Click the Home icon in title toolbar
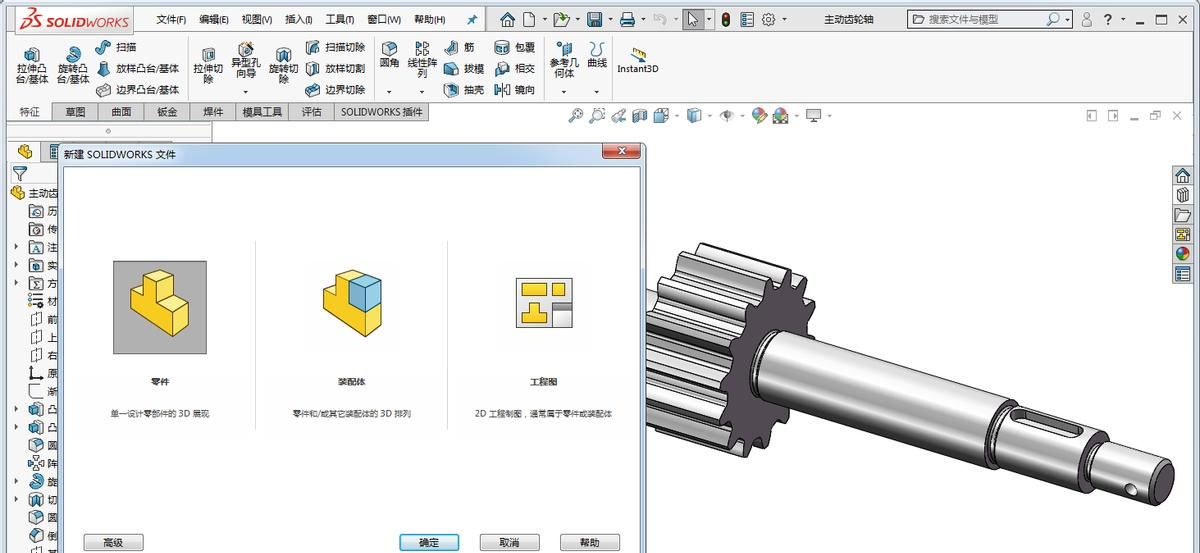Screen dimensions: 1200x553 (508, 19)
